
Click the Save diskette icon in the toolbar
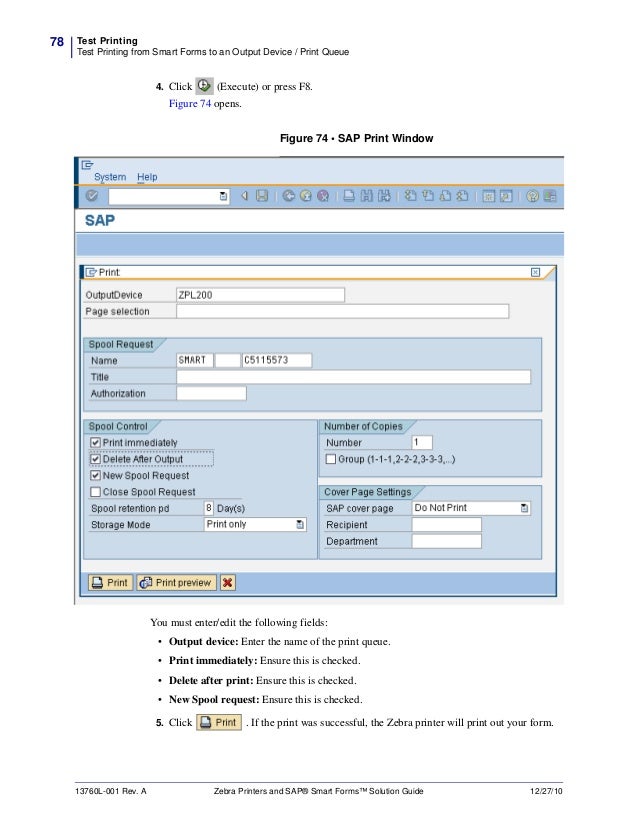pos(262,196)
